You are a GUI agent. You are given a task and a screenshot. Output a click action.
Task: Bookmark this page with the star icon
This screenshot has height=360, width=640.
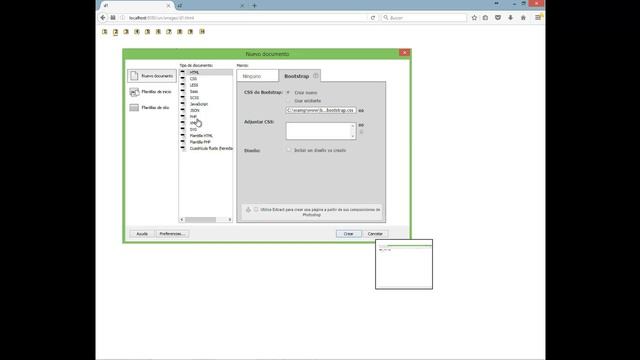(x=474, y=18)
